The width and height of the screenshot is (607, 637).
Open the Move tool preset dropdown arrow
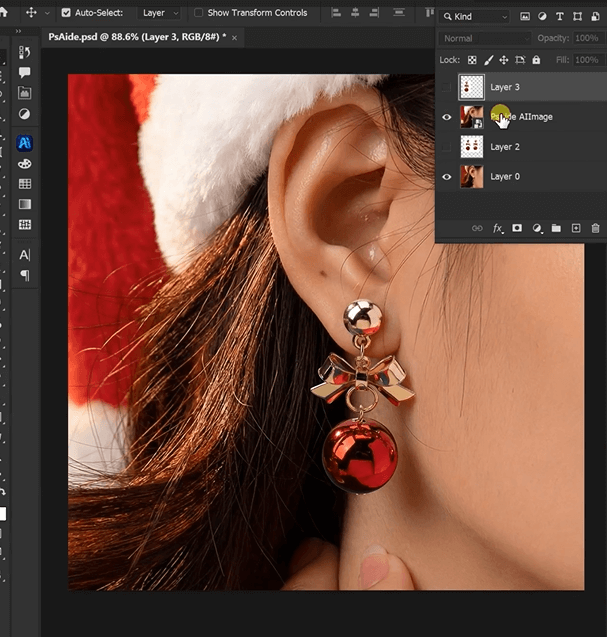47,13
